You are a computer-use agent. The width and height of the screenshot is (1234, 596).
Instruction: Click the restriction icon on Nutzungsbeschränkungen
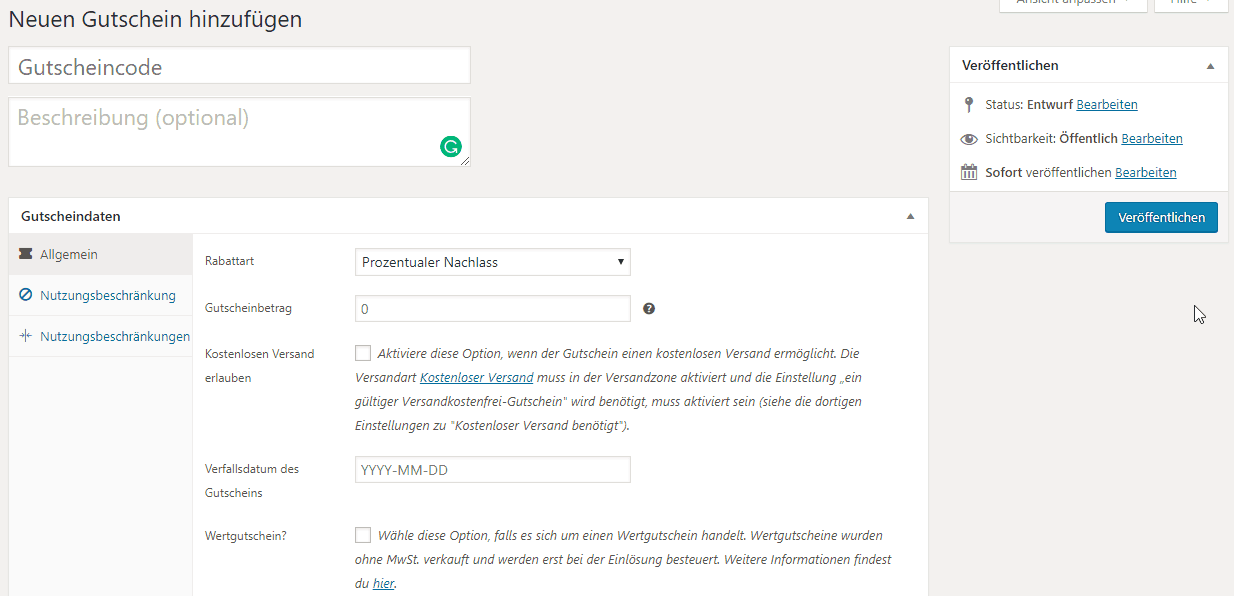(x=25, y=337)
